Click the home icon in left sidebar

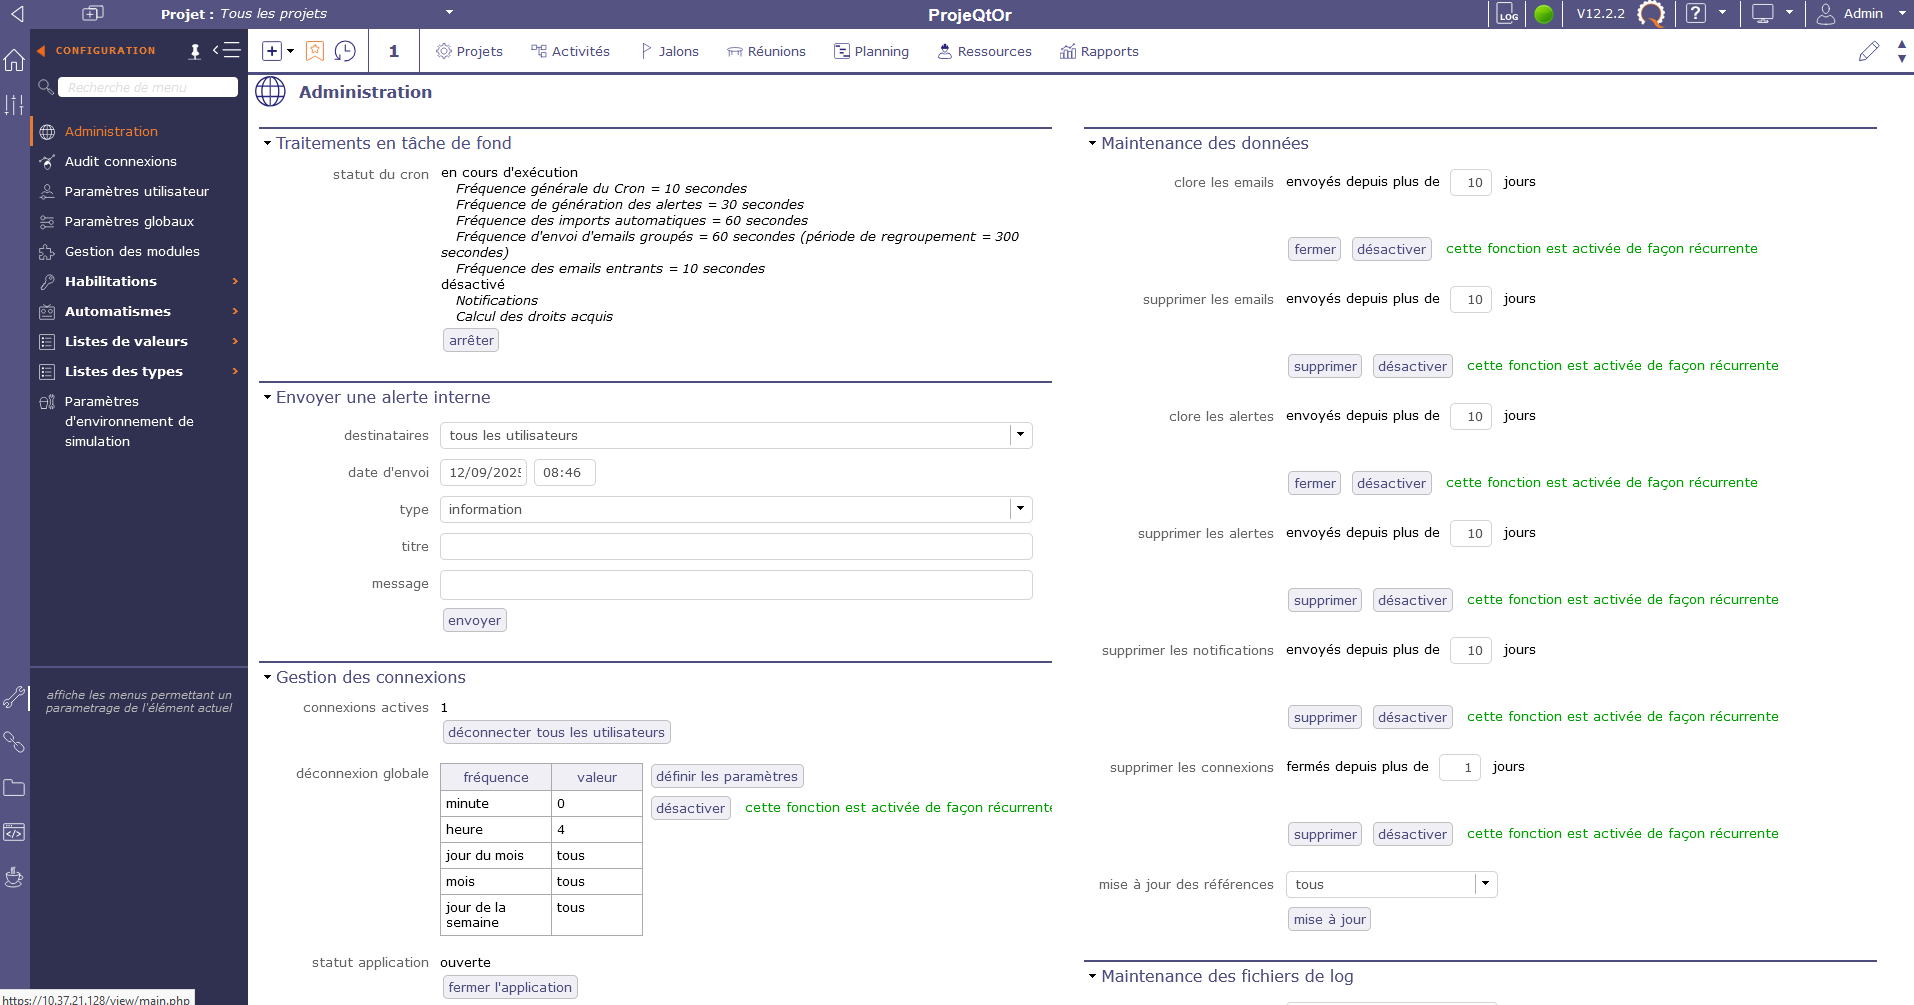[14, 60]
